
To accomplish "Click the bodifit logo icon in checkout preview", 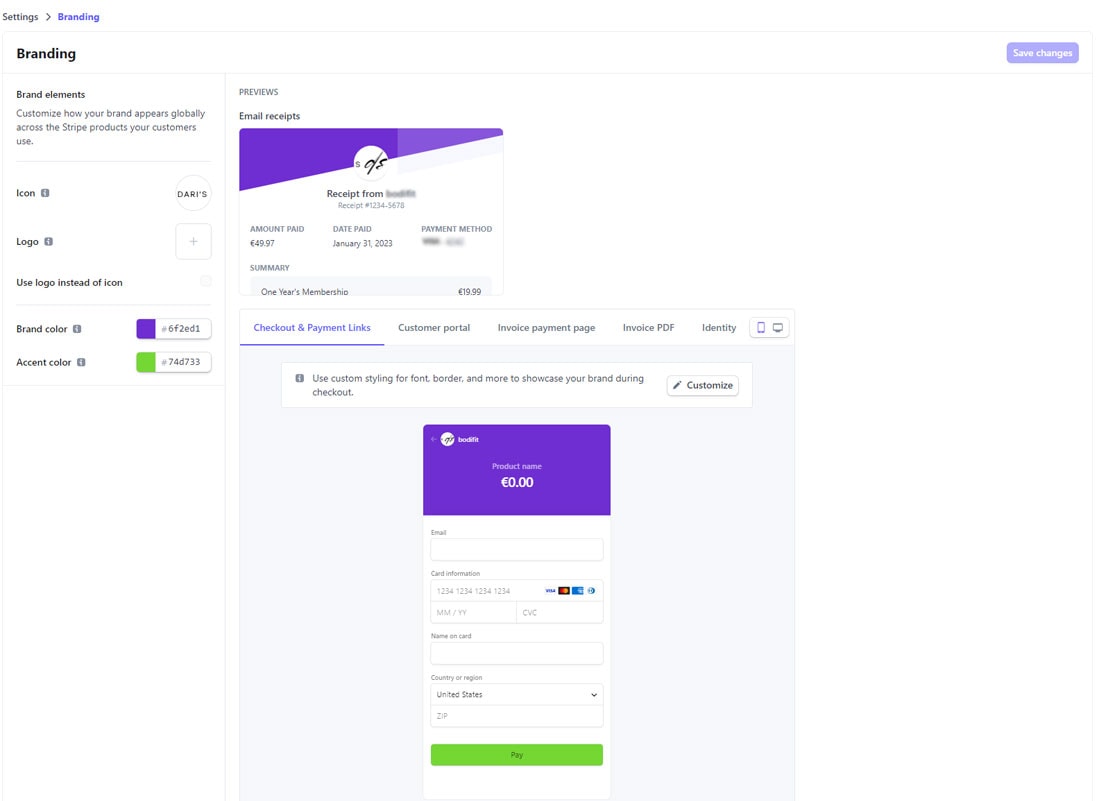I will tap(447, 439).
